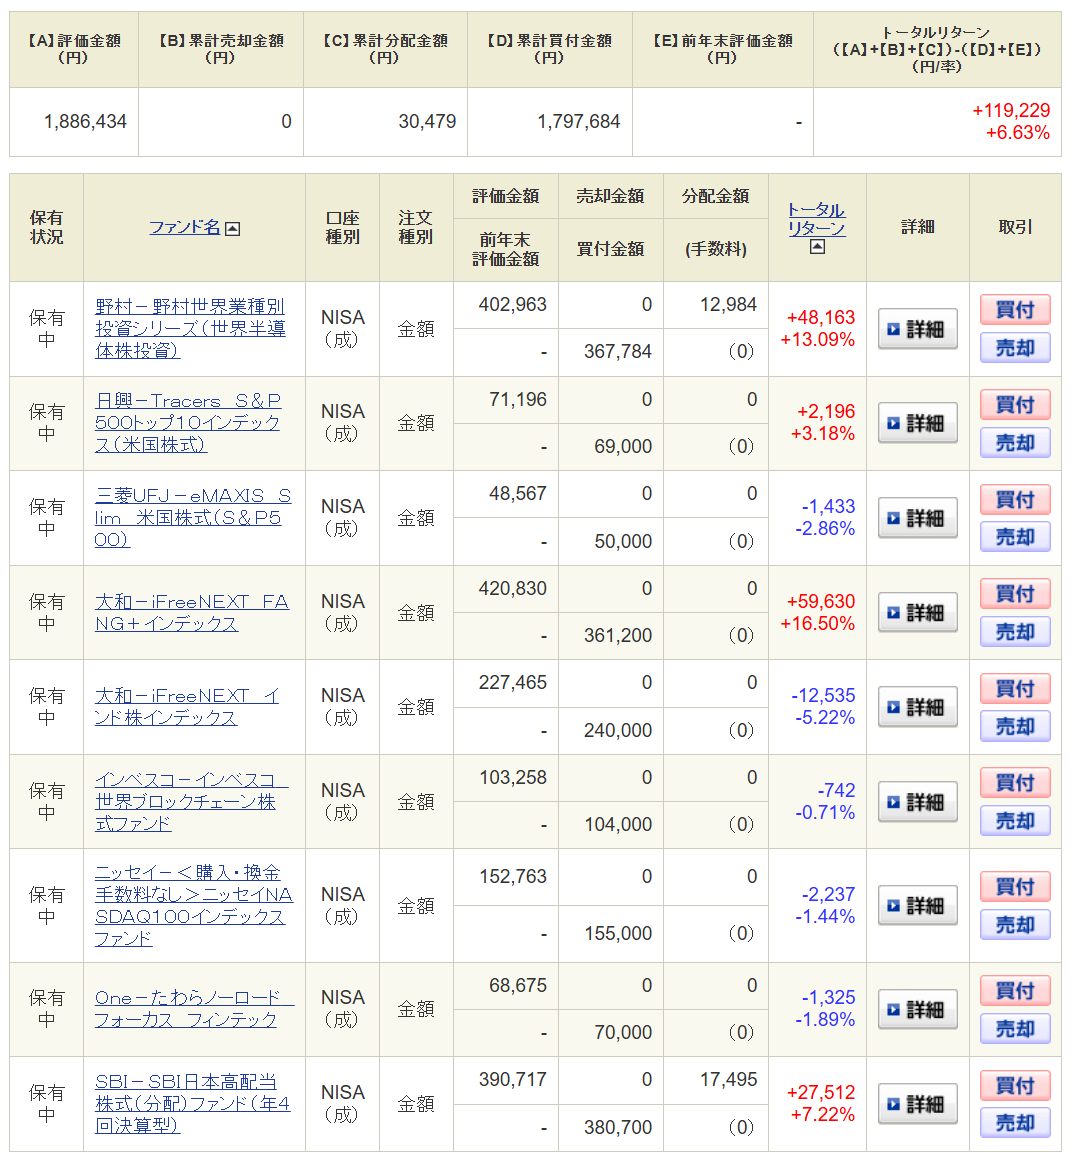Select total valuation amount 1,886,434
The width and height of the screenshot is (1072, 1168).
86,121
